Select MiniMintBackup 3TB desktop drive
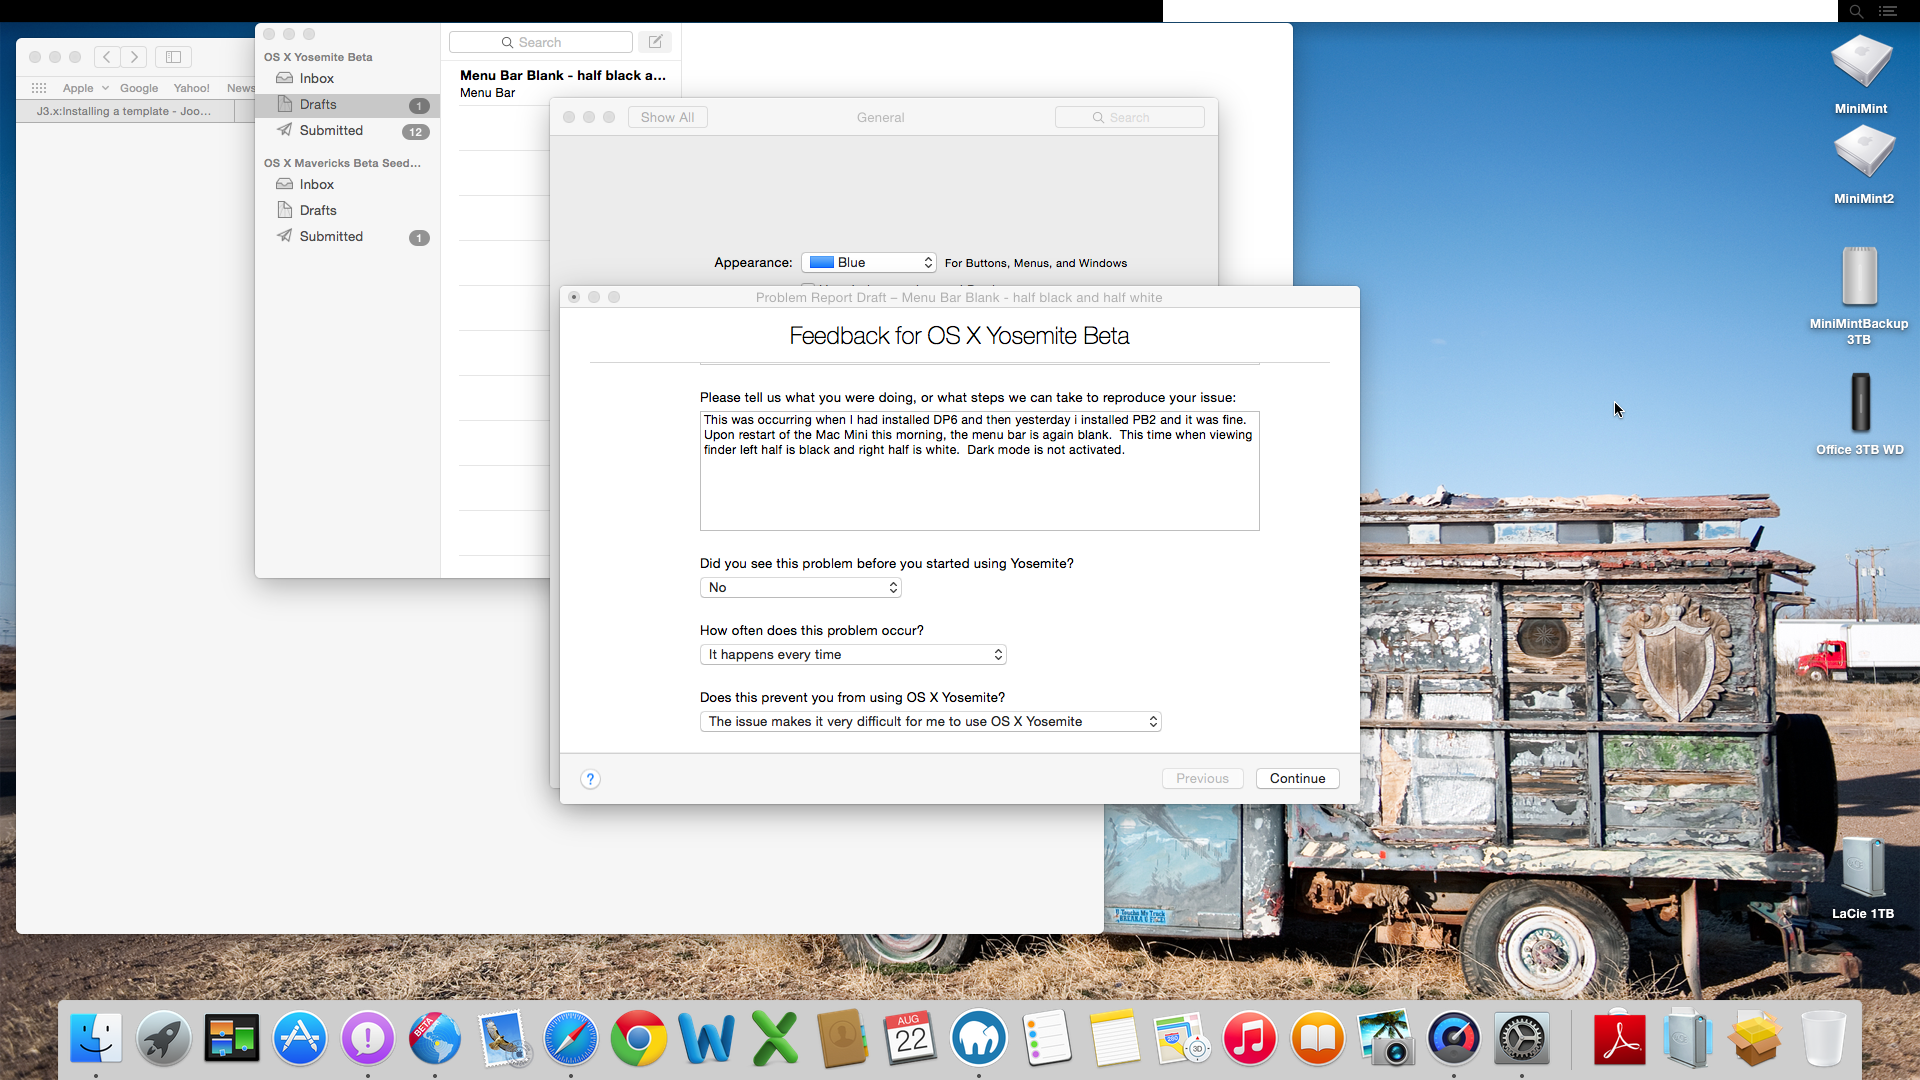 click(x=1859, y=295)
